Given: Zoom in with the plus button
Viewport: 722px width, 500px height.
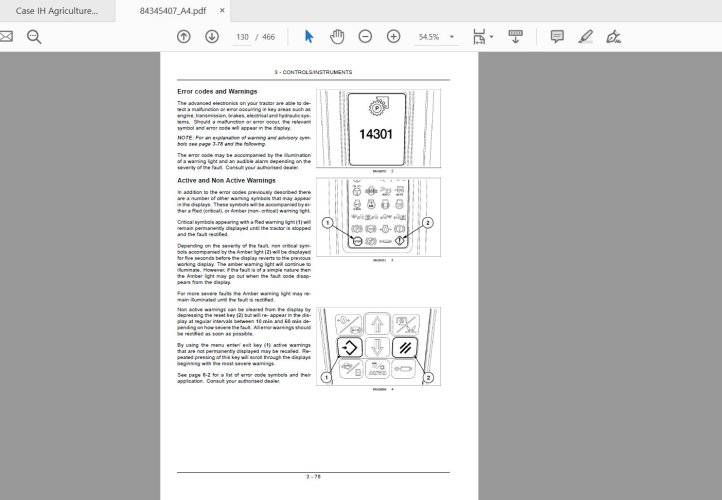Looking at the screenshot, I should 393,37.
